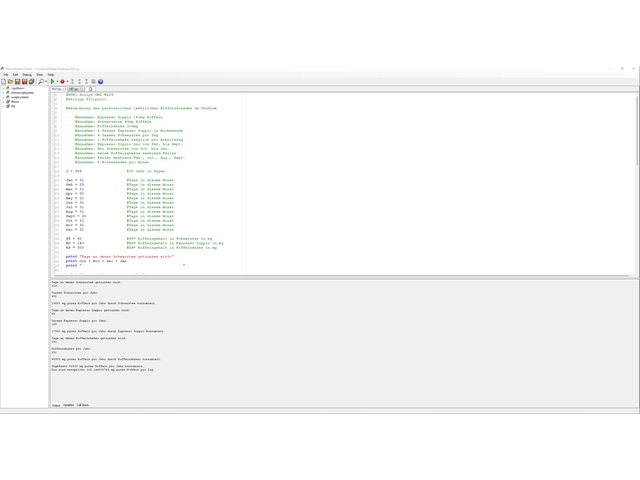Open the search options dropdown arrow
This screenshot has height=480, width=640.
click(x=46, y=82)
